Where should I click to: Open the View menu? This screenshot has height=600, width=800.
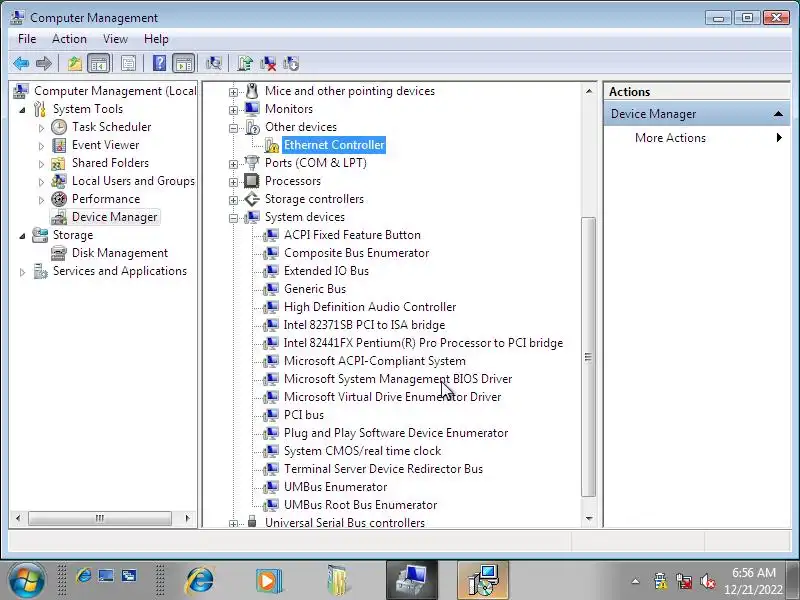[x=115, y=39]
